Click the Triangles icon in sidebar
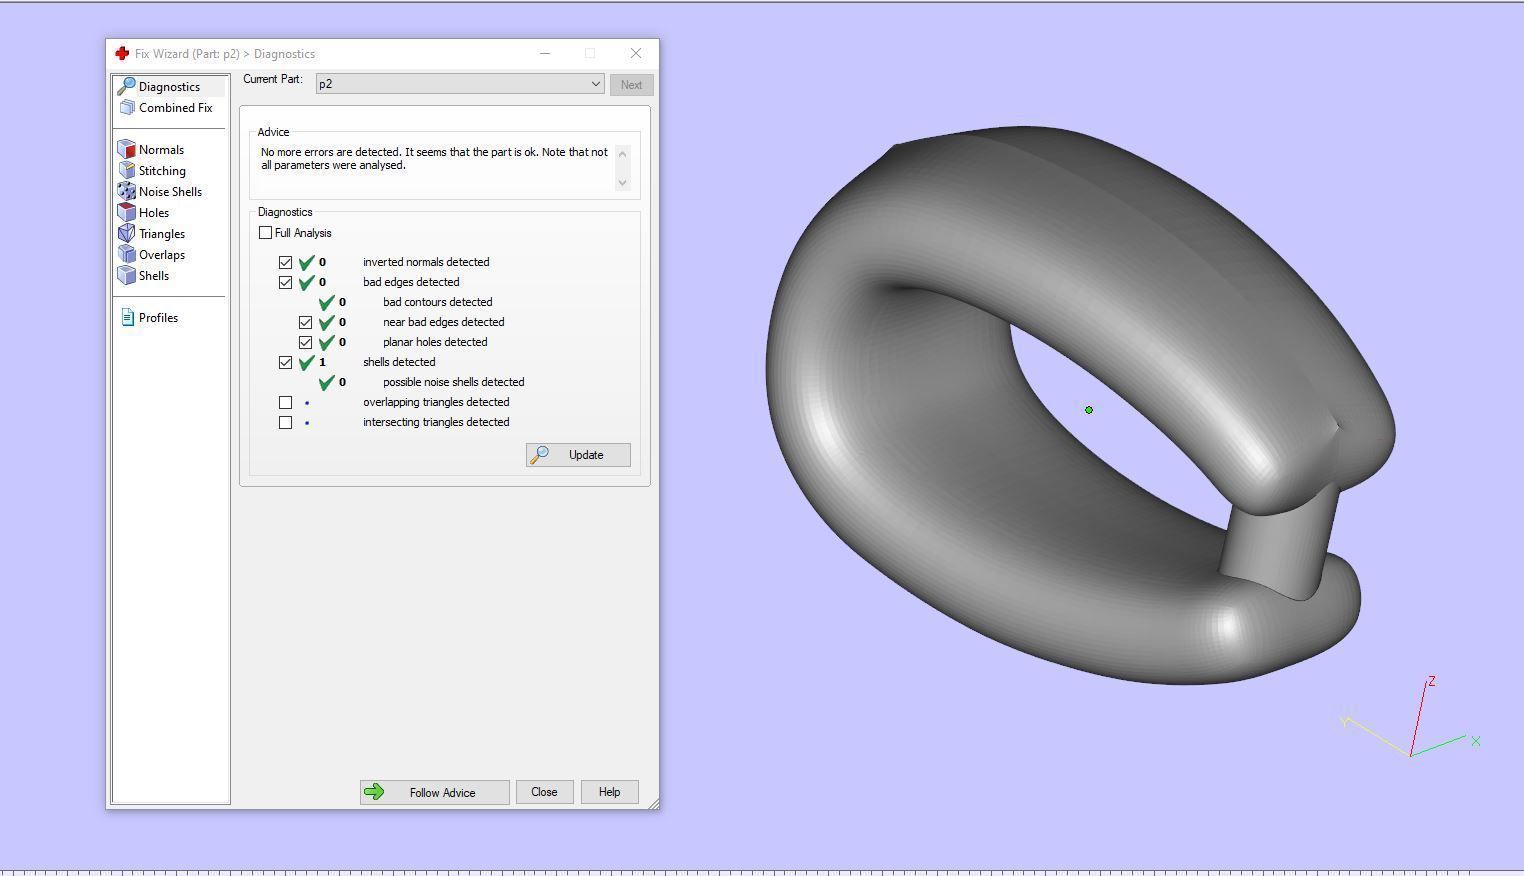This screenshot has width=1524, height=876. [126, 234]
